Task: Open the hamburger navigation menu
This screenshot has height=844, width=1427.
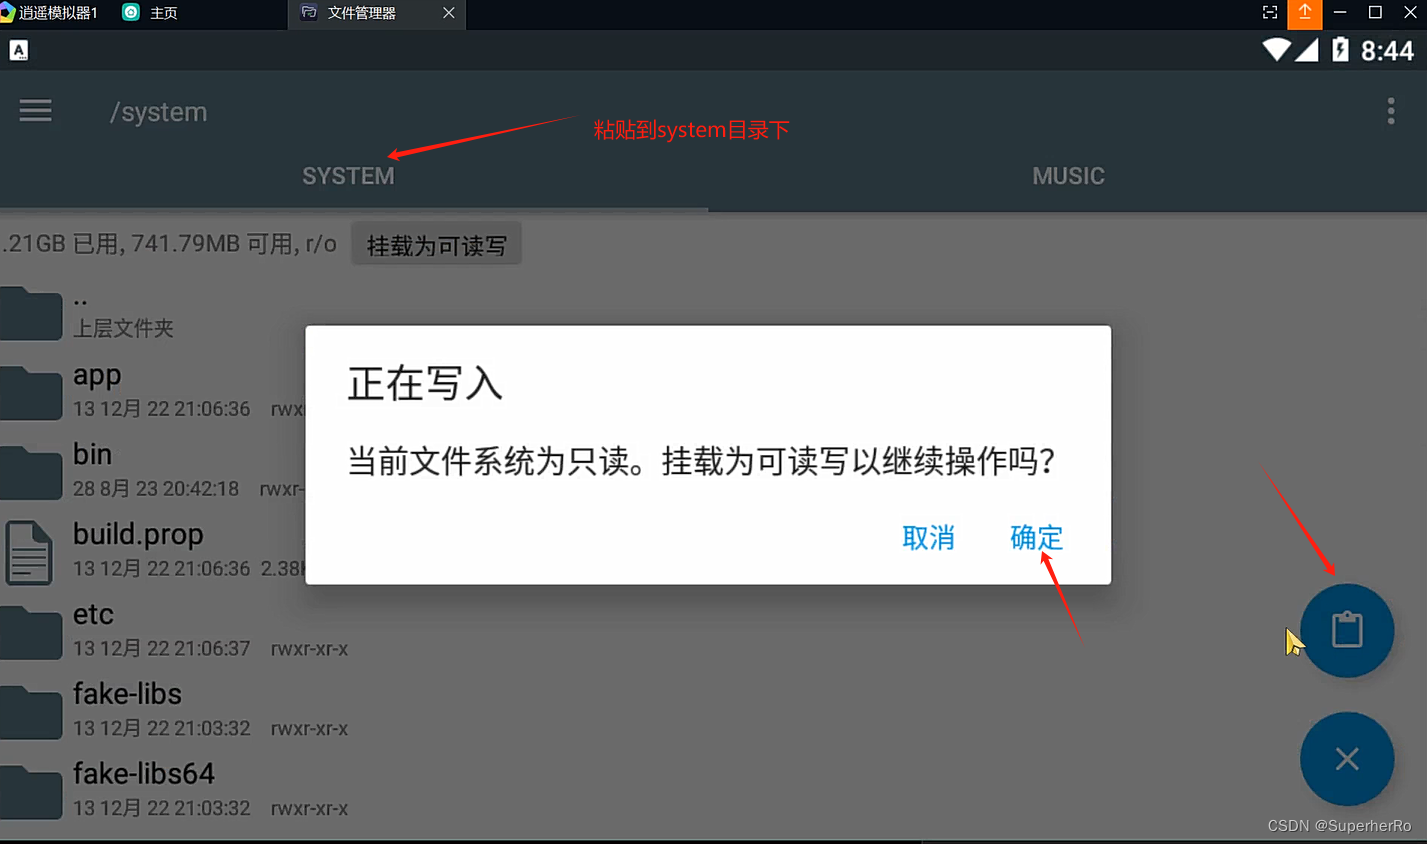Action: pos(35,110)
